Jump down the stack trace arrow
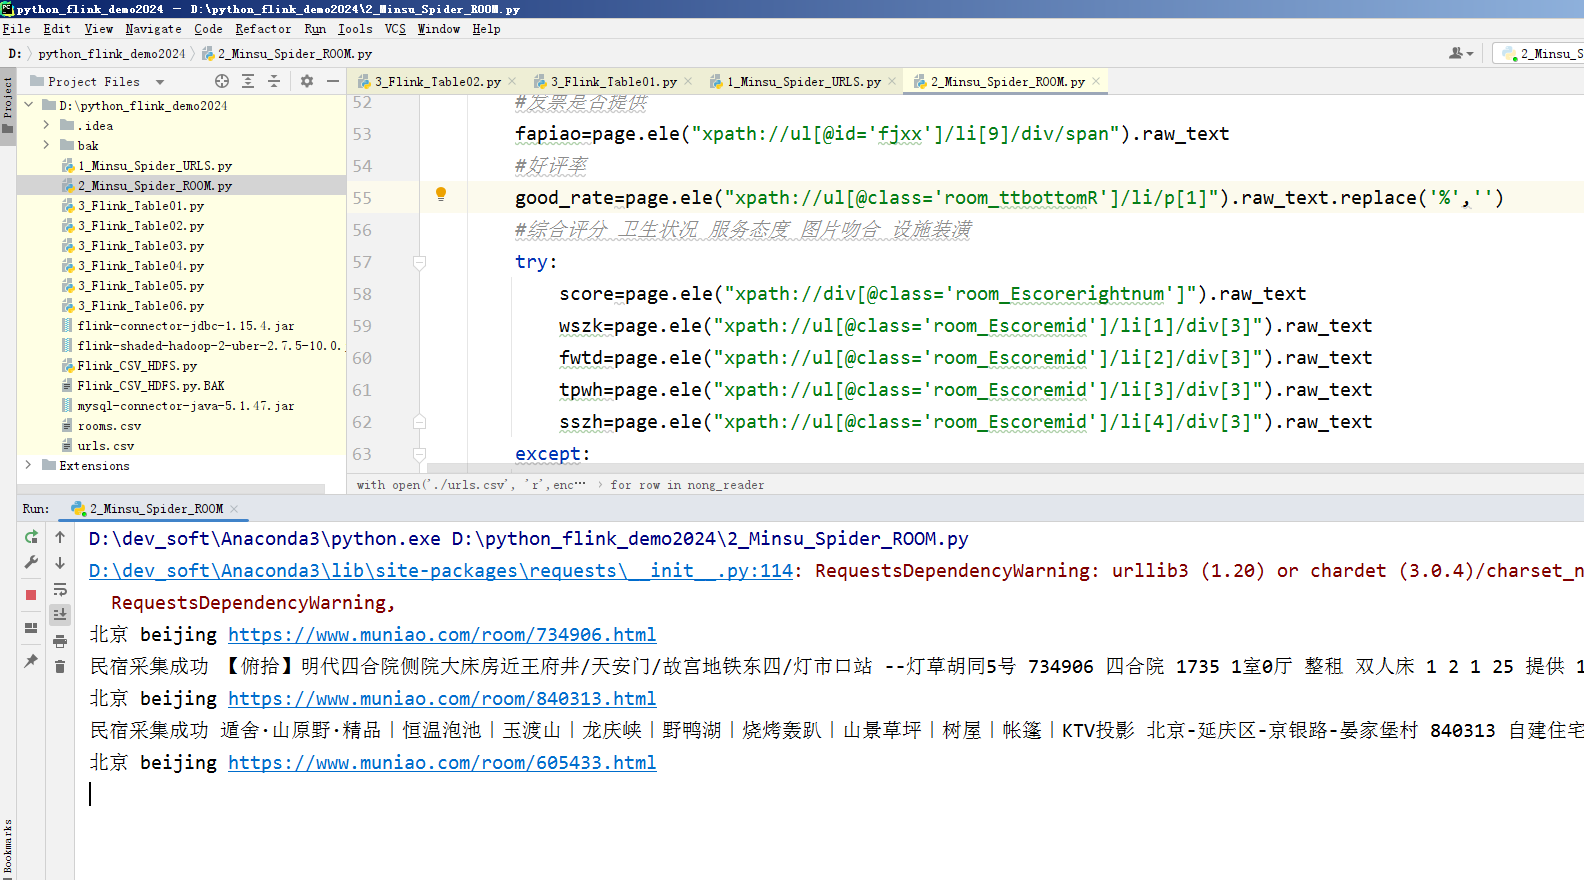Image resolution: width=1584 pixels, height=880 pixels. click(x=60, y=563)
